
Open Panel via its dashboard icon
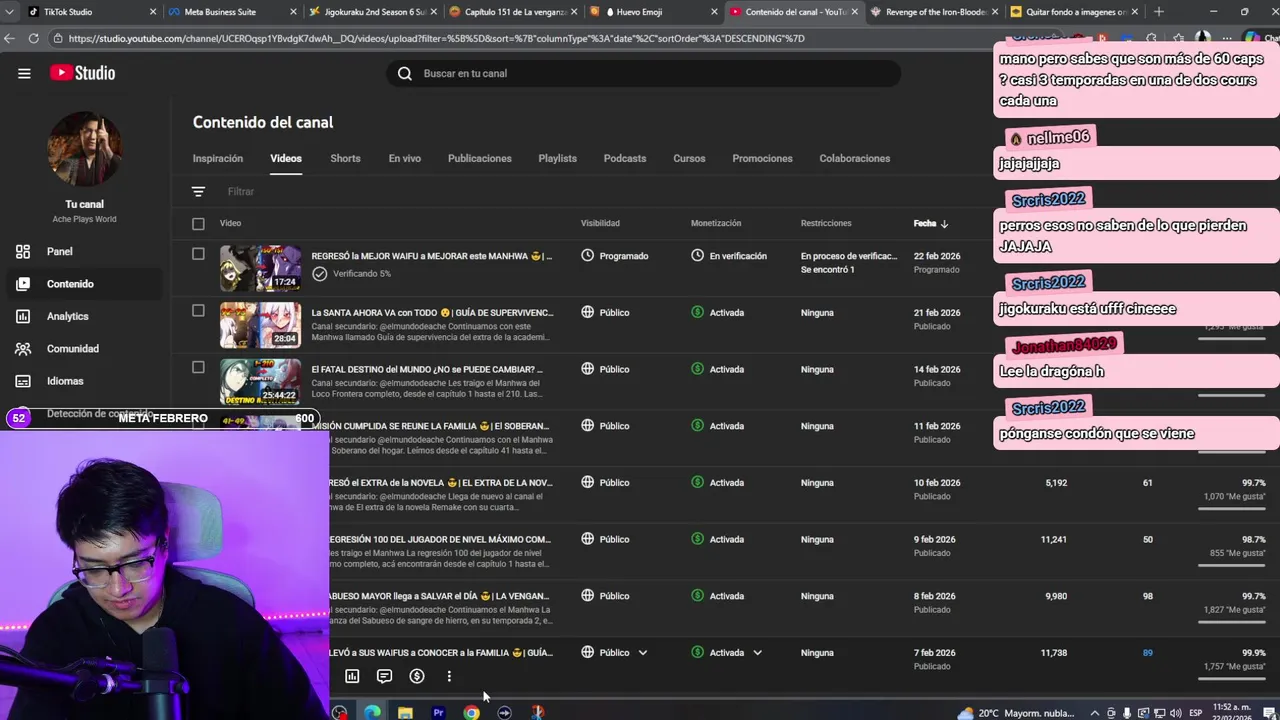(x=22, y=251)
